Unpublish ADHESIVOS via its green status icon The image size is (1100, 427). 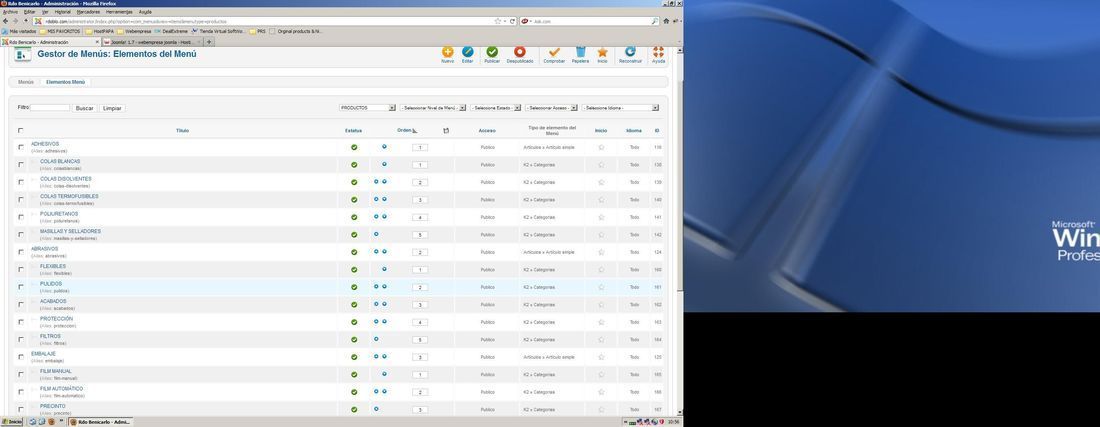coord(354,147)
